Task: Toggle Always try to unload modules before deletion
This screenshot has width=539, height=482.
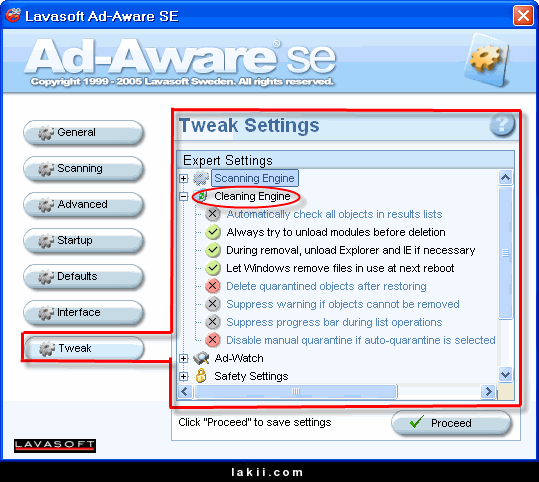Action: tap(213, 232)
